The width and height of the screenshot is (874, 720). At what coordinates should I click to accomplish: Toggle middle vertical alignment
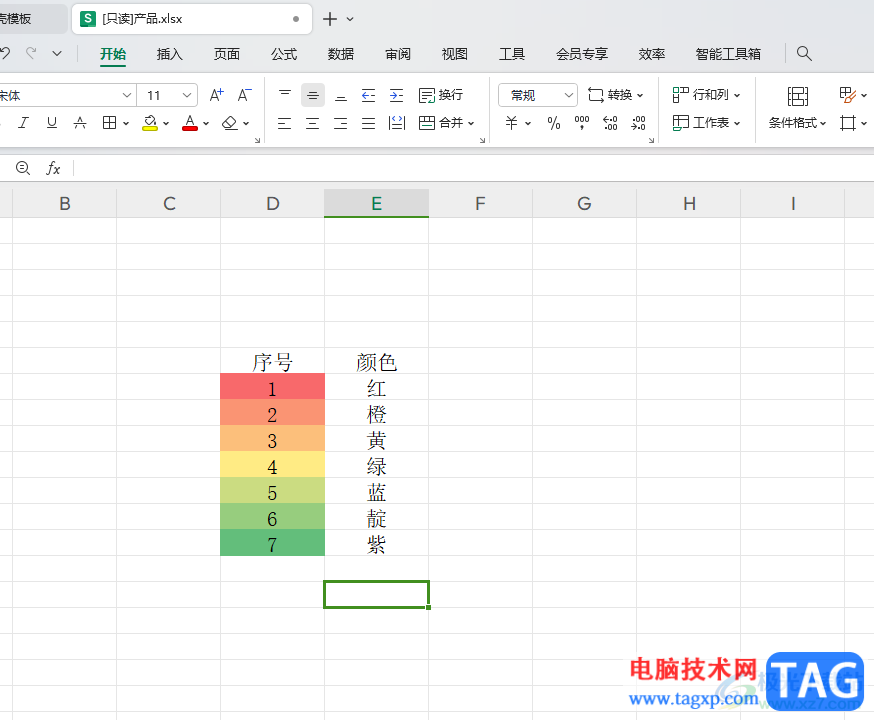coord(313,95)
